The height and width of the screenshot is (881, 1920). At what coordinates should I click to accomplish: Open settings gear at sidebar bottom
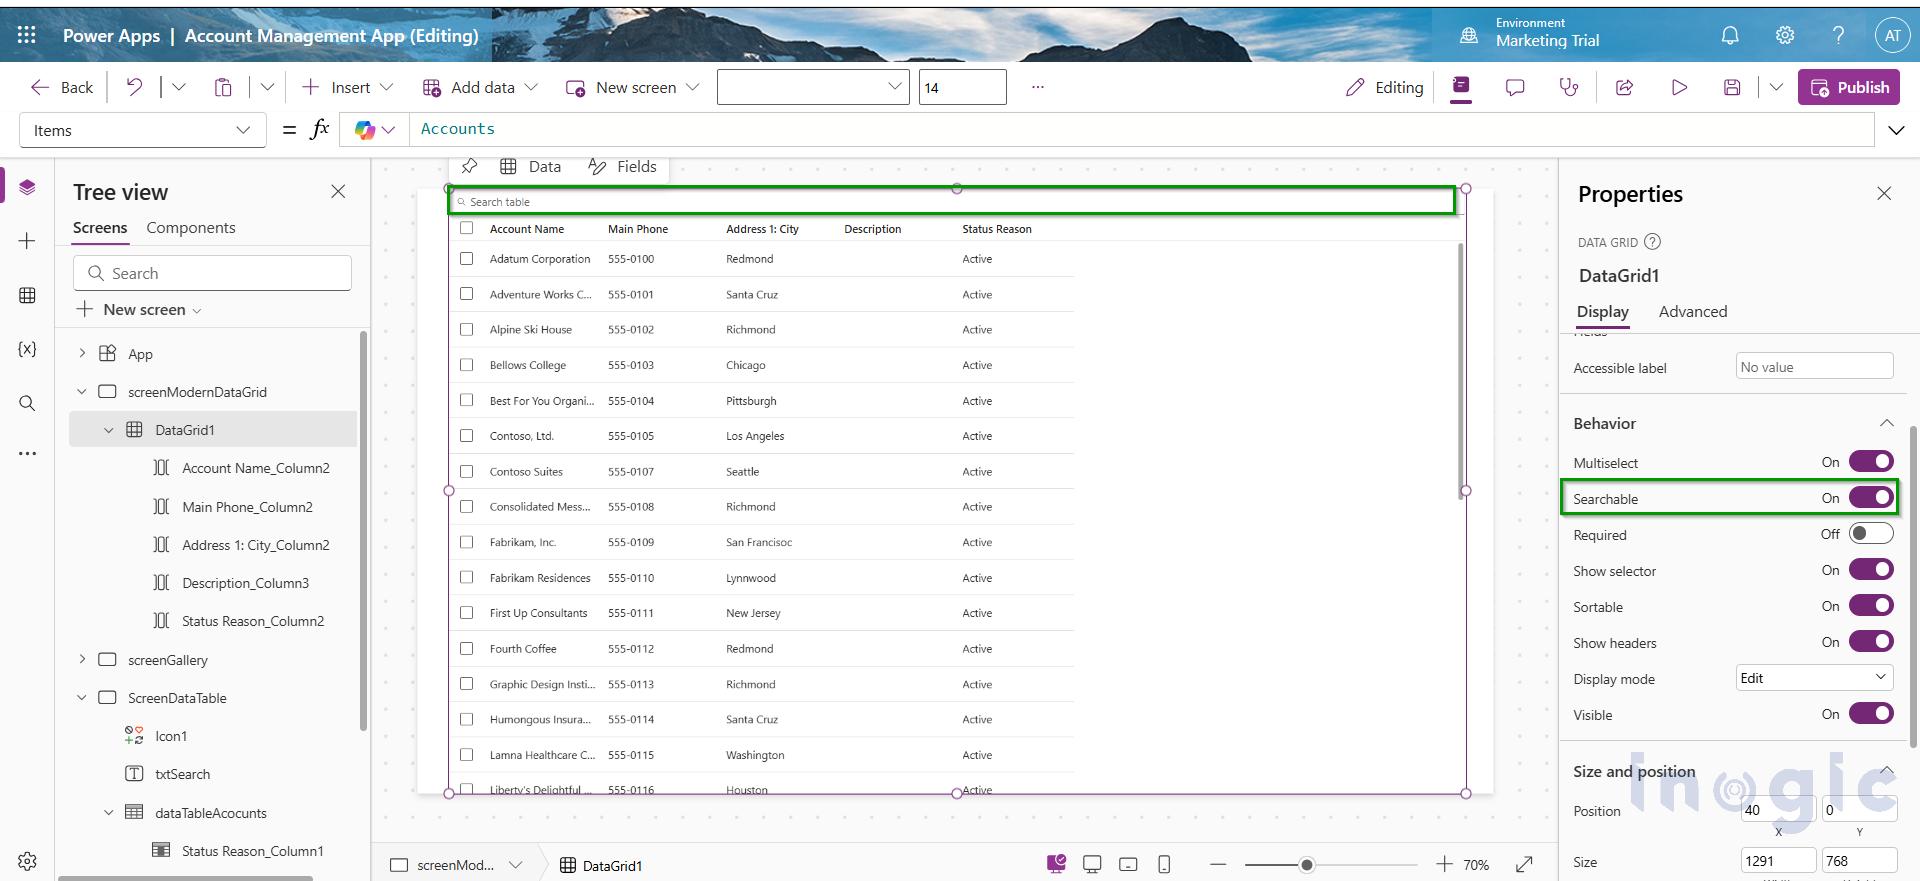[x=27, y=861]
